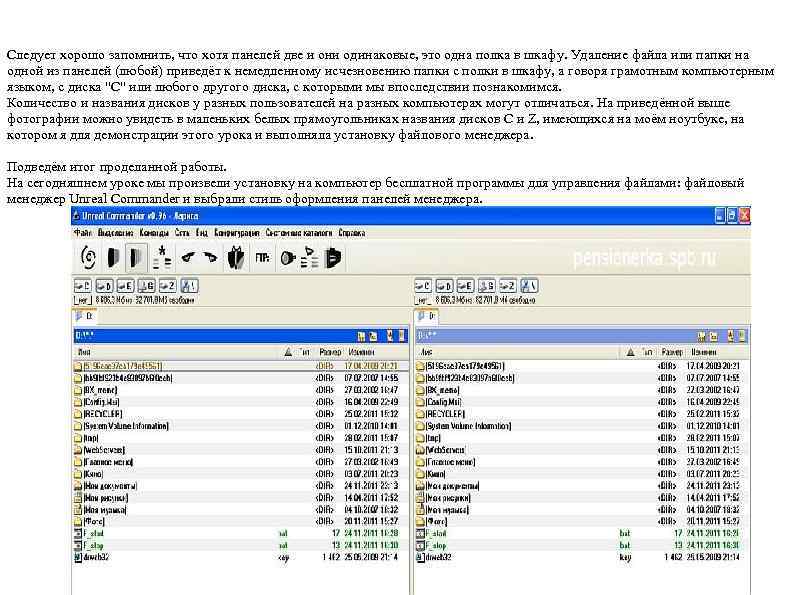Select the D: tab of the left panel
Image resolution: width=794 pixels, height=595 pixels.
85,316
